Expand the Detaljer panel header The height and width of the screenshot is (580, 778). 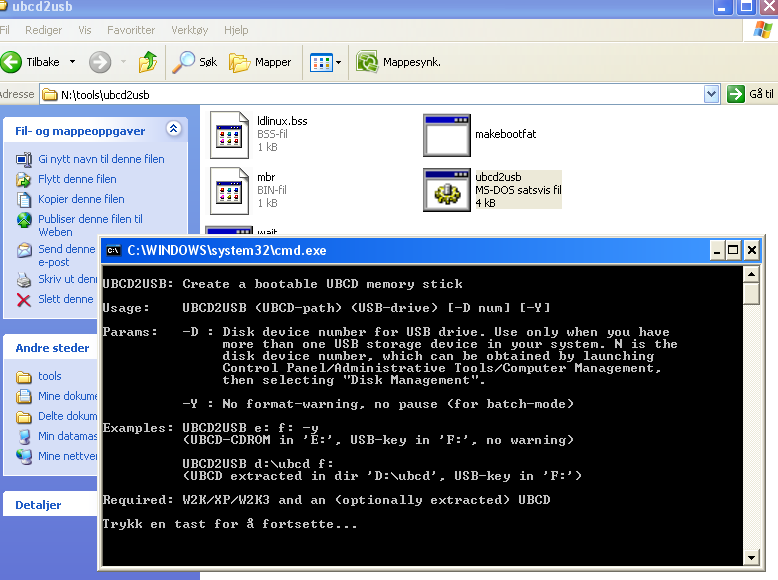(x=51, y=505)
